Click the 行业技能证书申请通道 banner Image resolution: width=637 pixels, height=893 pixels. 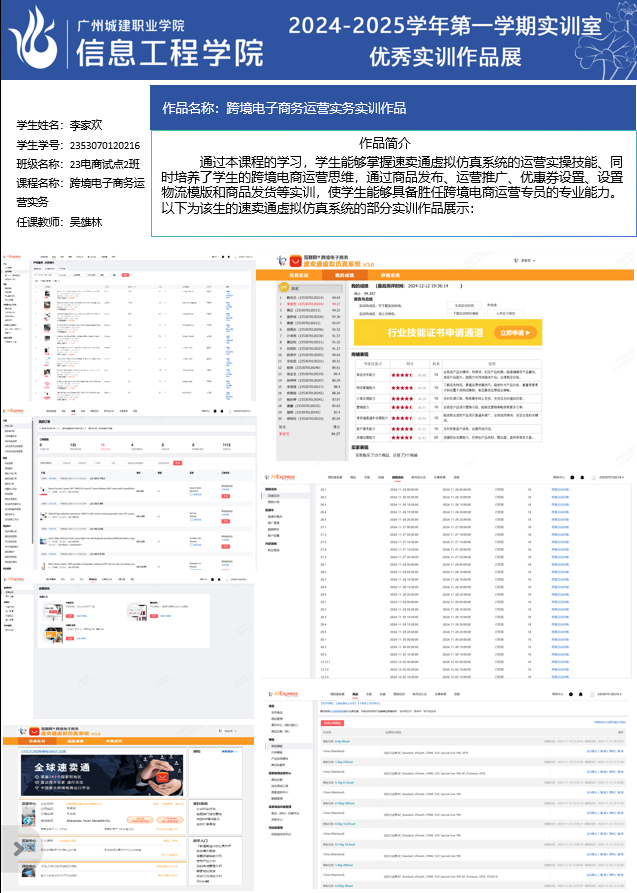click(x=445, y=332)
